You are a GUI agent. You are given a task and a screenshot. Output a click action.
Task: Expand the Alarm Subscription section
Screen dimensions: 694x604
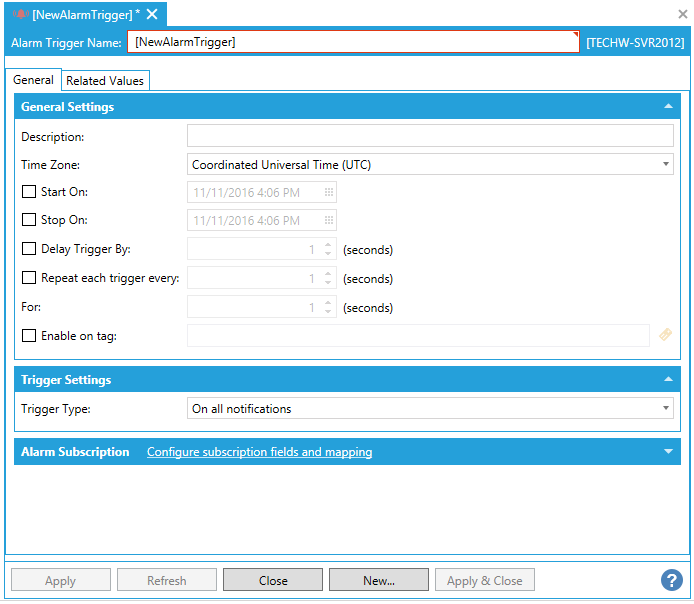668,452
